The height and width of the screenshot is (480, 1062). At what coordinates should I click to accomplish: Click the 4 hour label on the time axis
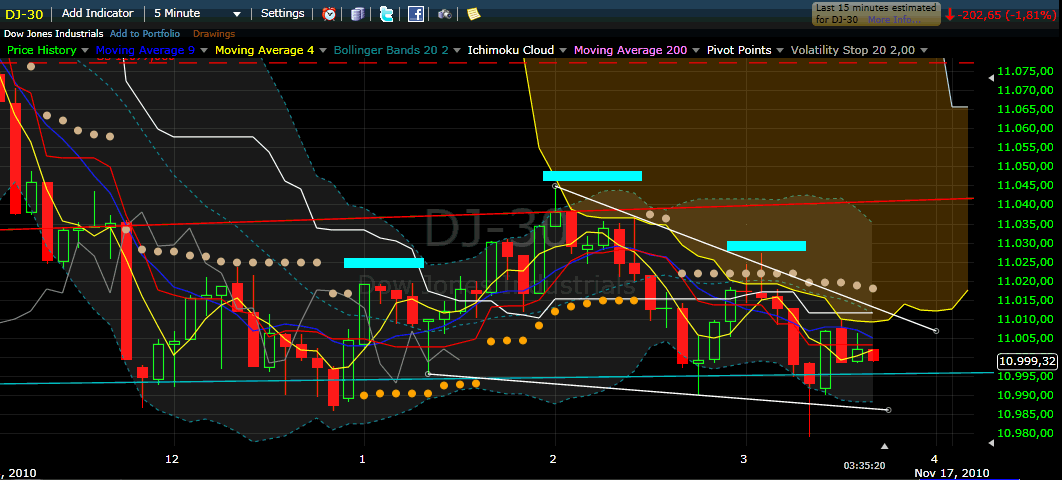pos(935,459)
